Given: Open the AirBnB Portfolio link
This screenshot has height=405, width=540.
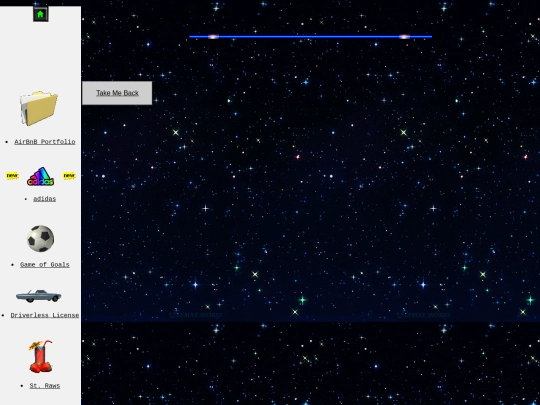Looking at the screenshot, I should (x=45, y=142).
